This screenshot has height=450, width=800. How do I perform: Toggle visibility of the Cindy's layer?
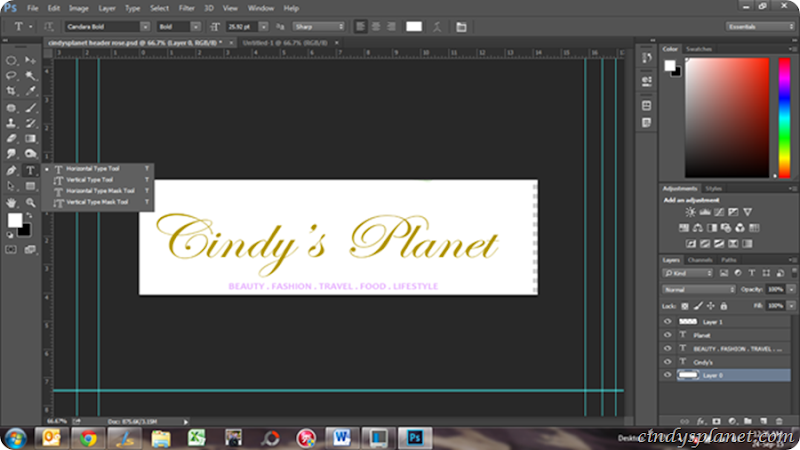click(x=668, y=361)
